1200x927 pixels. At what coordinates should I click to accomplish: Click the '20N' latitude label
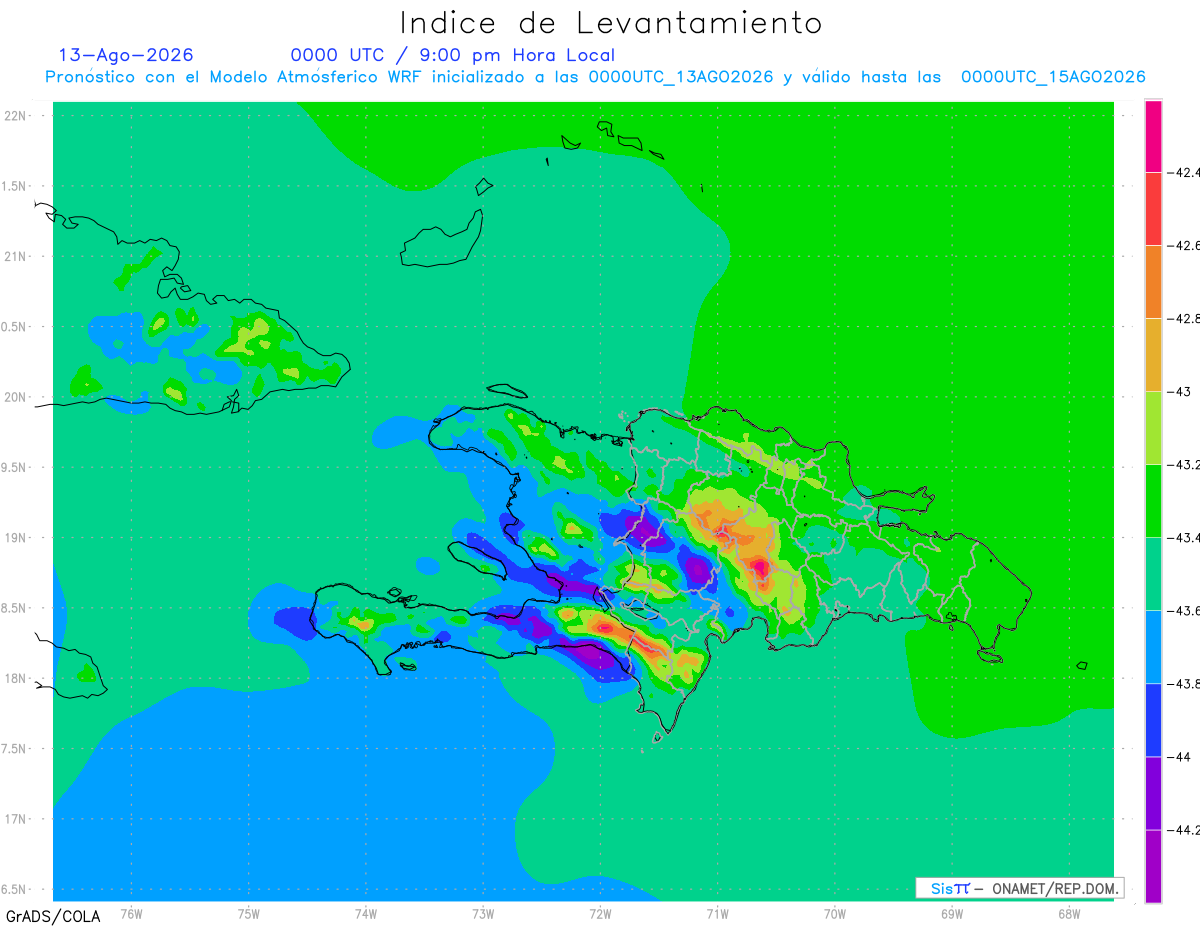pyautogui.click(x=17, y=397)
